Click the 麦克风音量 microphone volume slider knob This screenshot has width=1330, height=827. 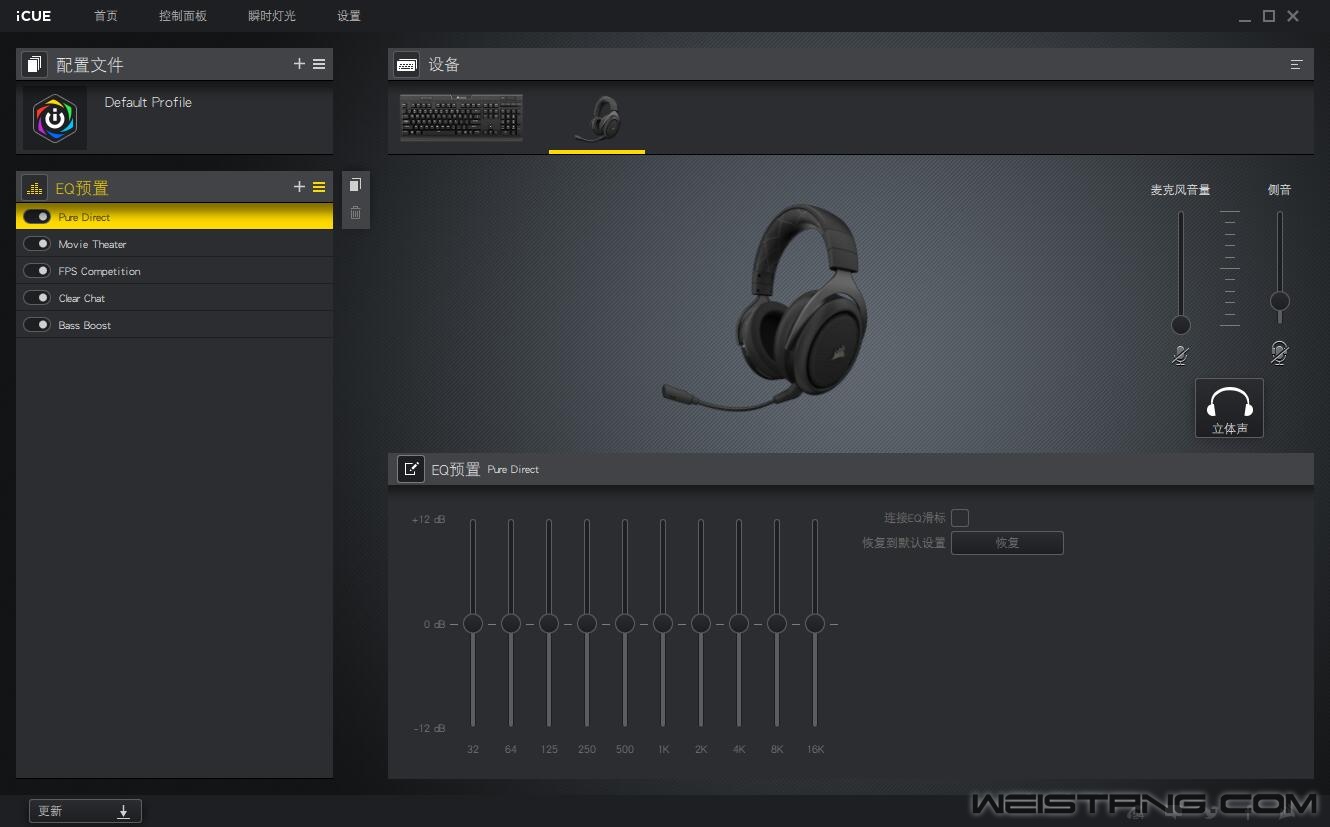(1181, 325)
